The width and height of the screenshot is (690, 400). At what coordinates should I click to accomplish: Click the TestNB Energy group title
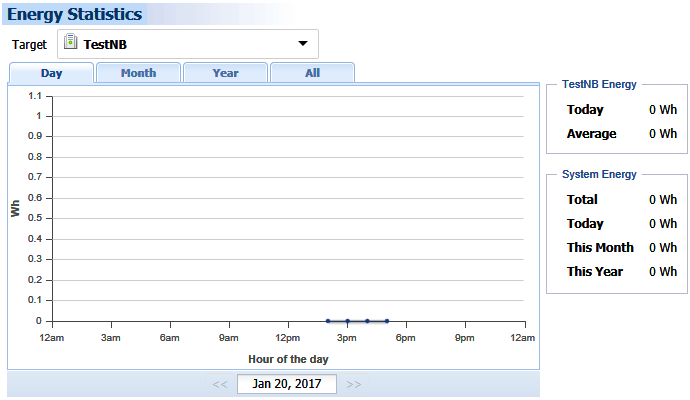point(599,84)
